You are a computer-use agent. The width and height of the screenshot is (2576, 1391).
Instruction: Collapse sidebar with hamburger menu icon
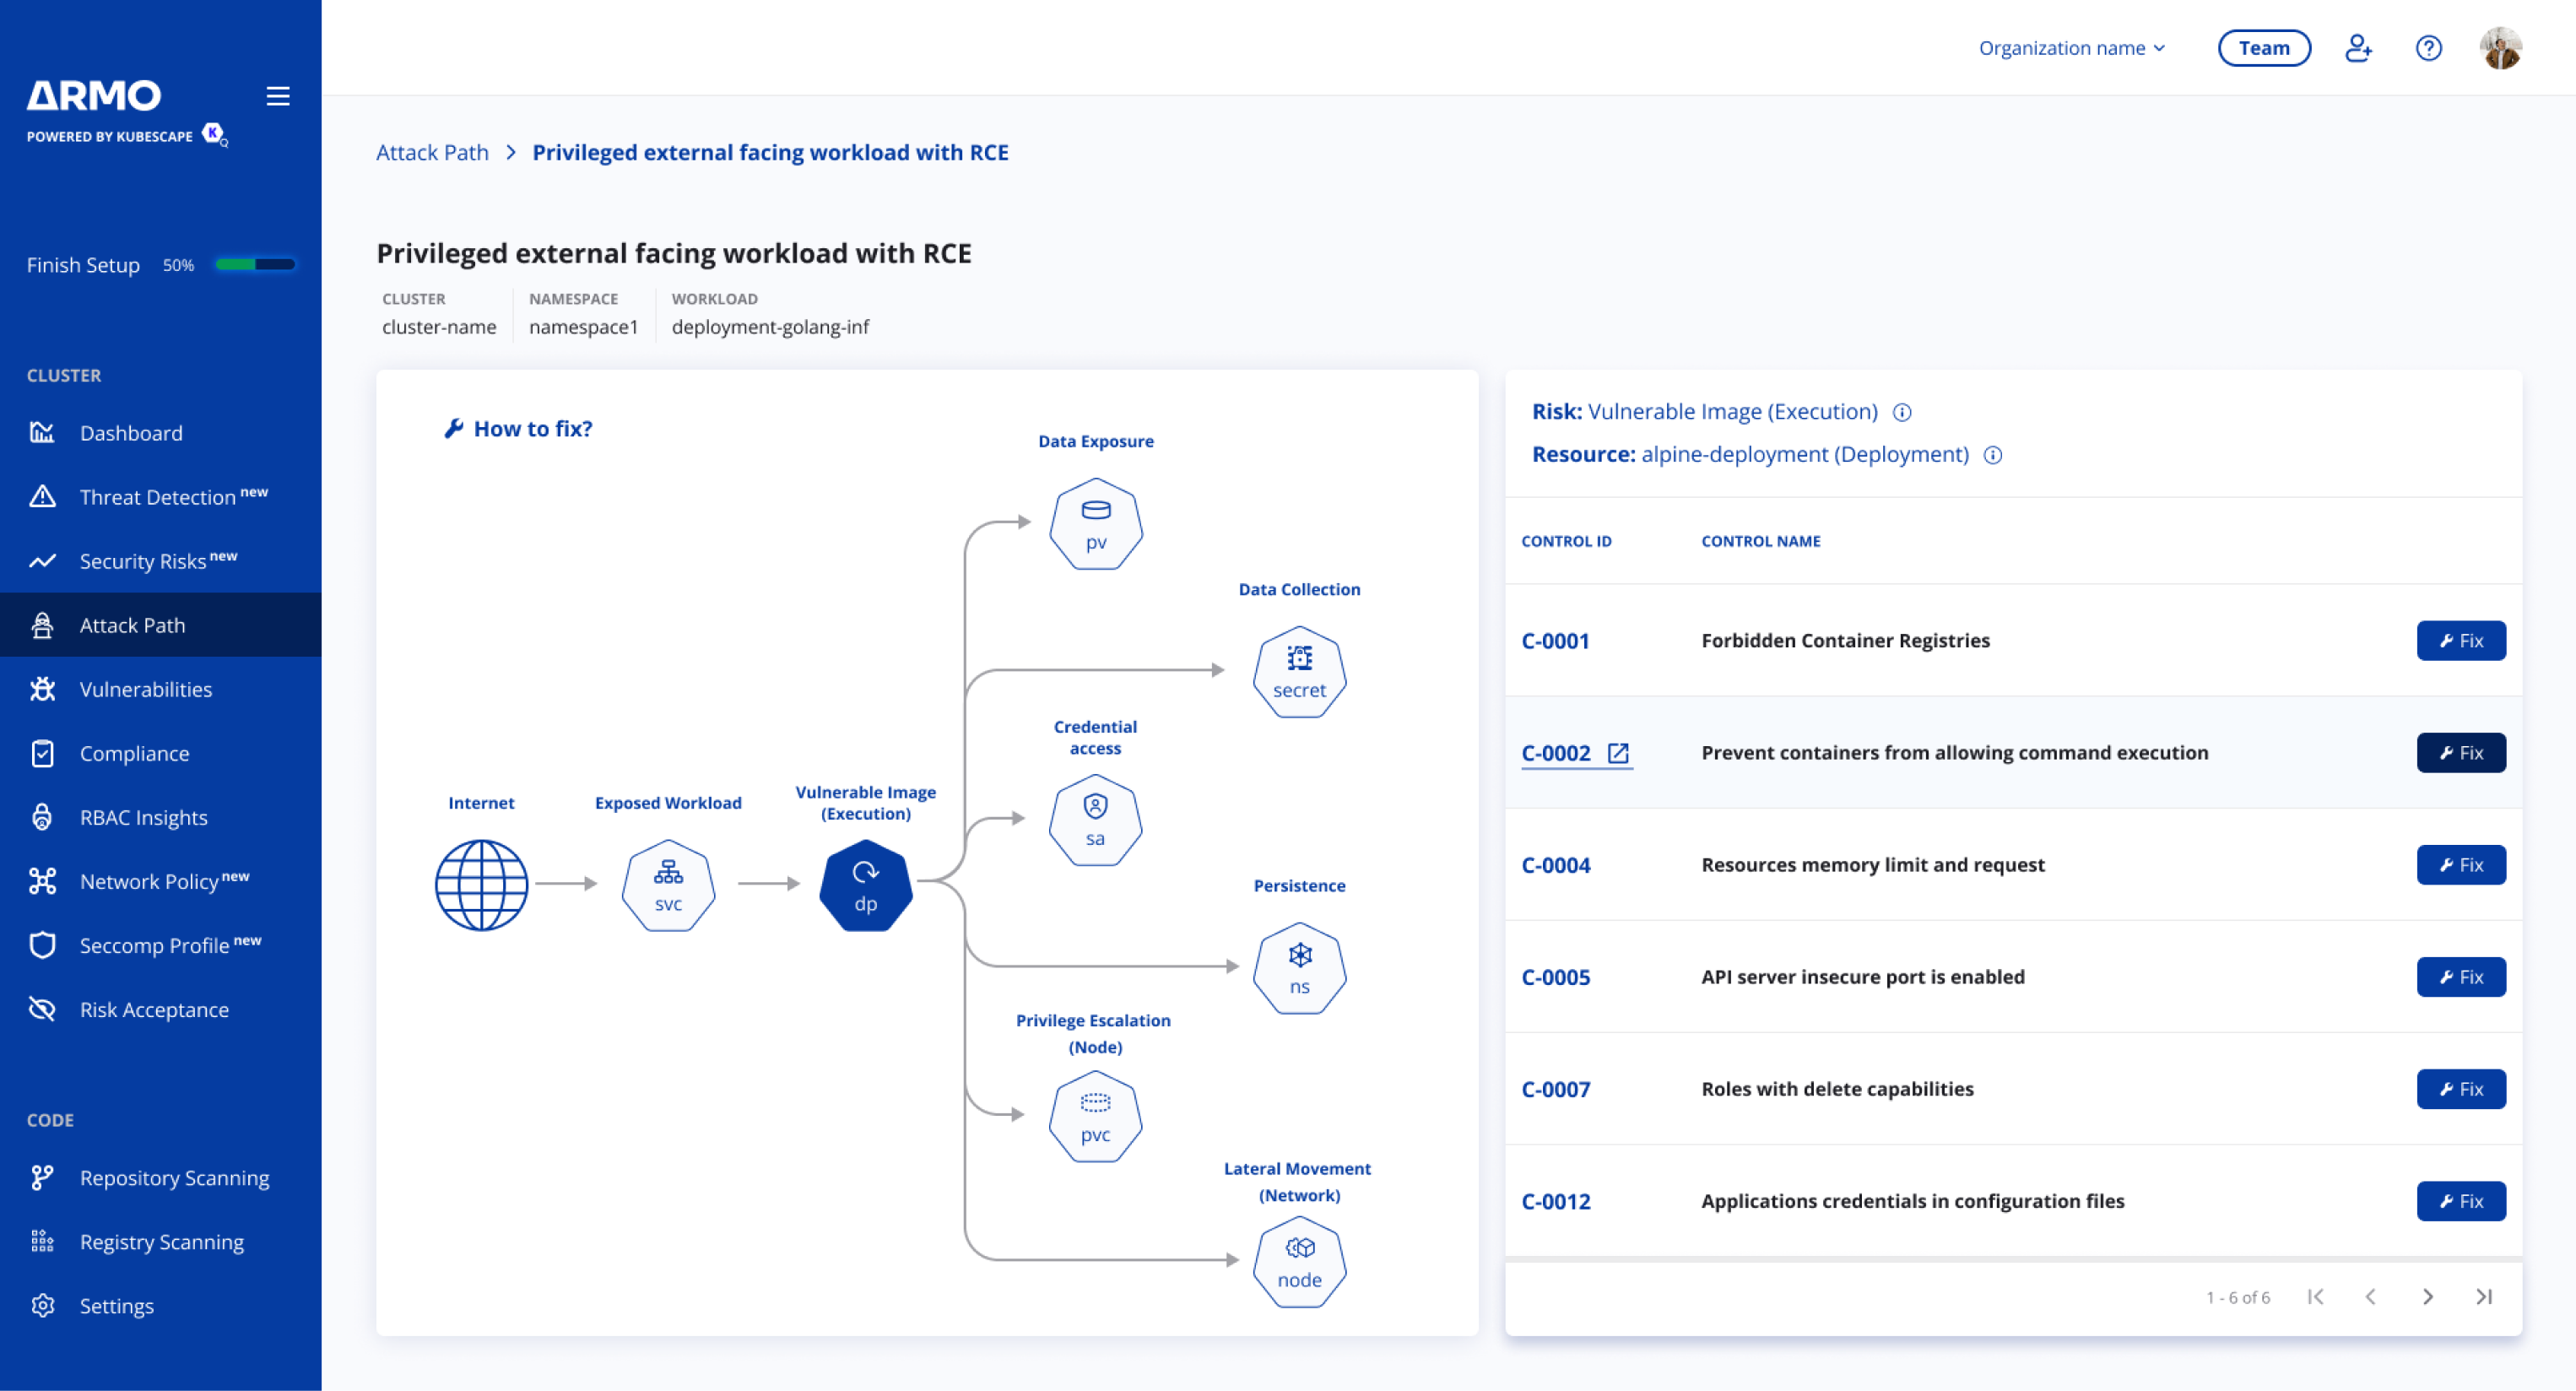pyautogui.click(x=278, y=96)
